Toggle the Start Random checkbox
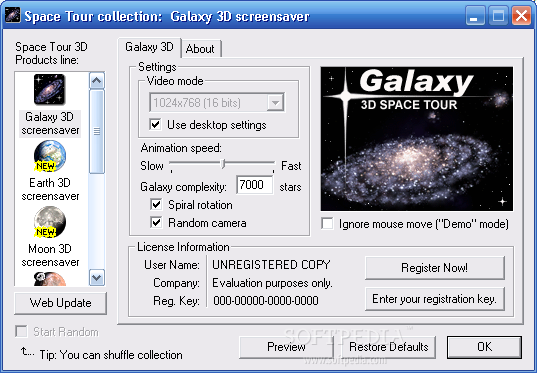 [21, 332]
